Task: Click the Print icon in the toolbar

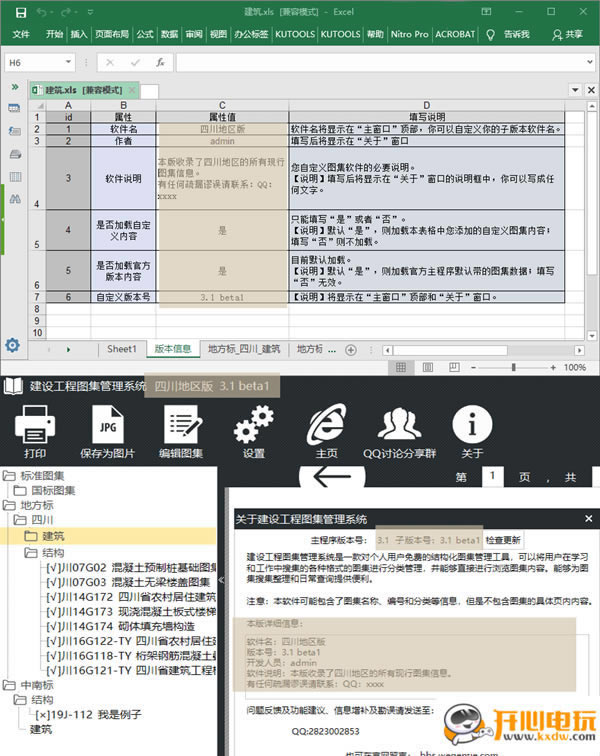Action: (35, 424)
